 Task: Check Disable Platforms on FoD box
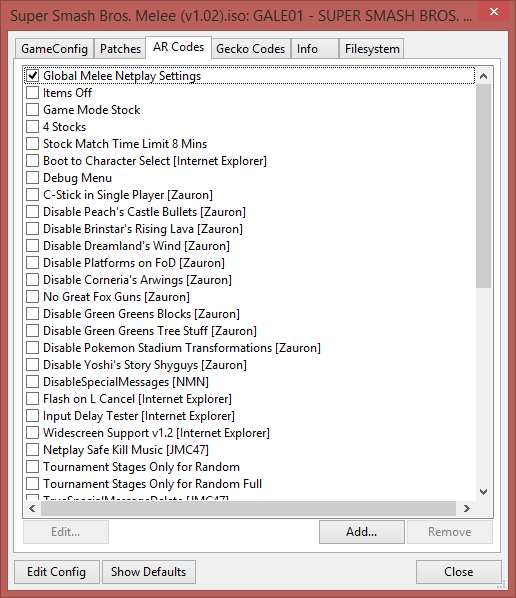click(x=32, y=262)
